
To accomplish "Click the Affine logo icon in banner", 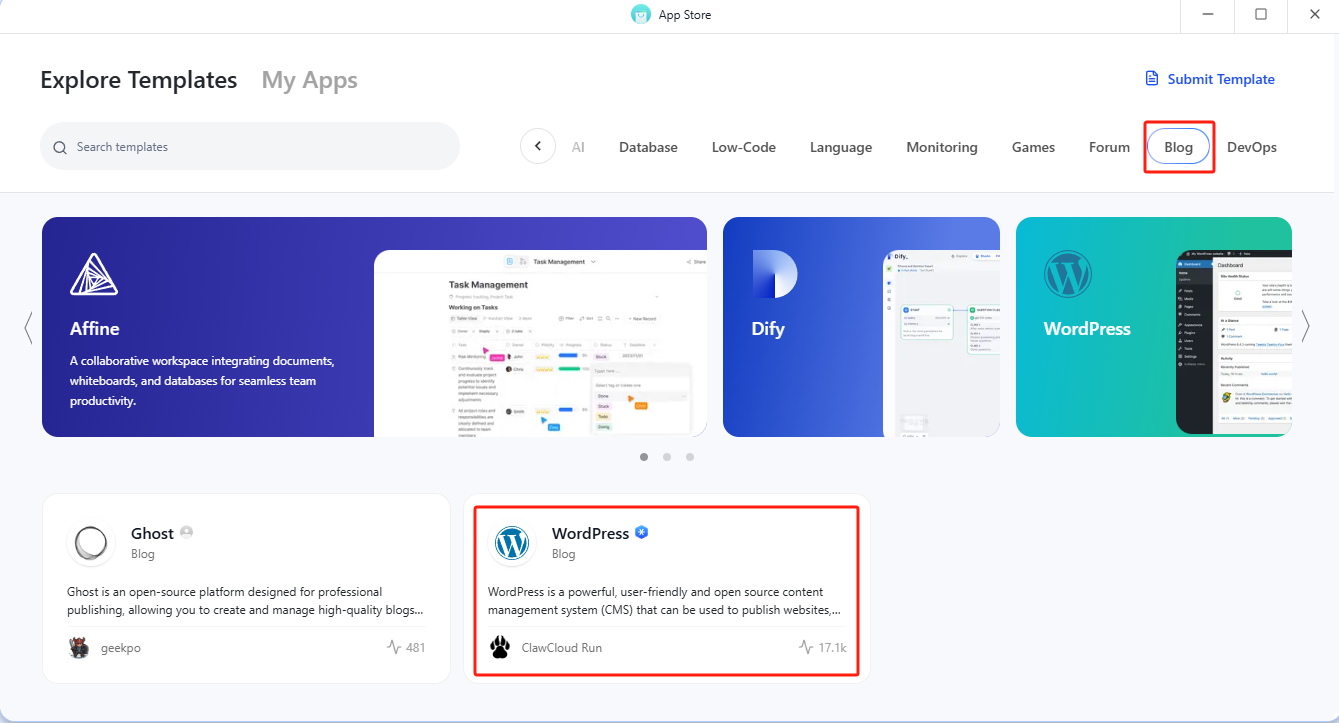I will pyautogui.click(x=94, y=274).
